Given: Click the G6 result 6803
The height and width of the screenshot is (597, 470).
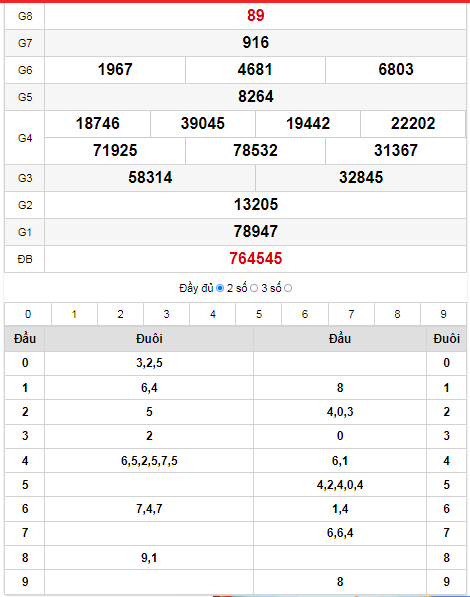Looking at the screenshot, I should [x=396, y=70].
